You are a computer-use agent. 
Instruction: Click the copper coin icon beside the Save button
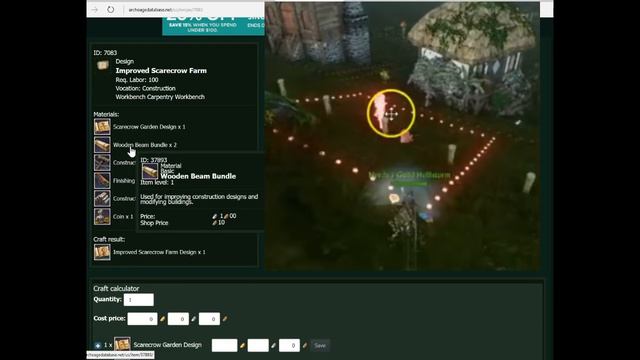pos(304,345)
